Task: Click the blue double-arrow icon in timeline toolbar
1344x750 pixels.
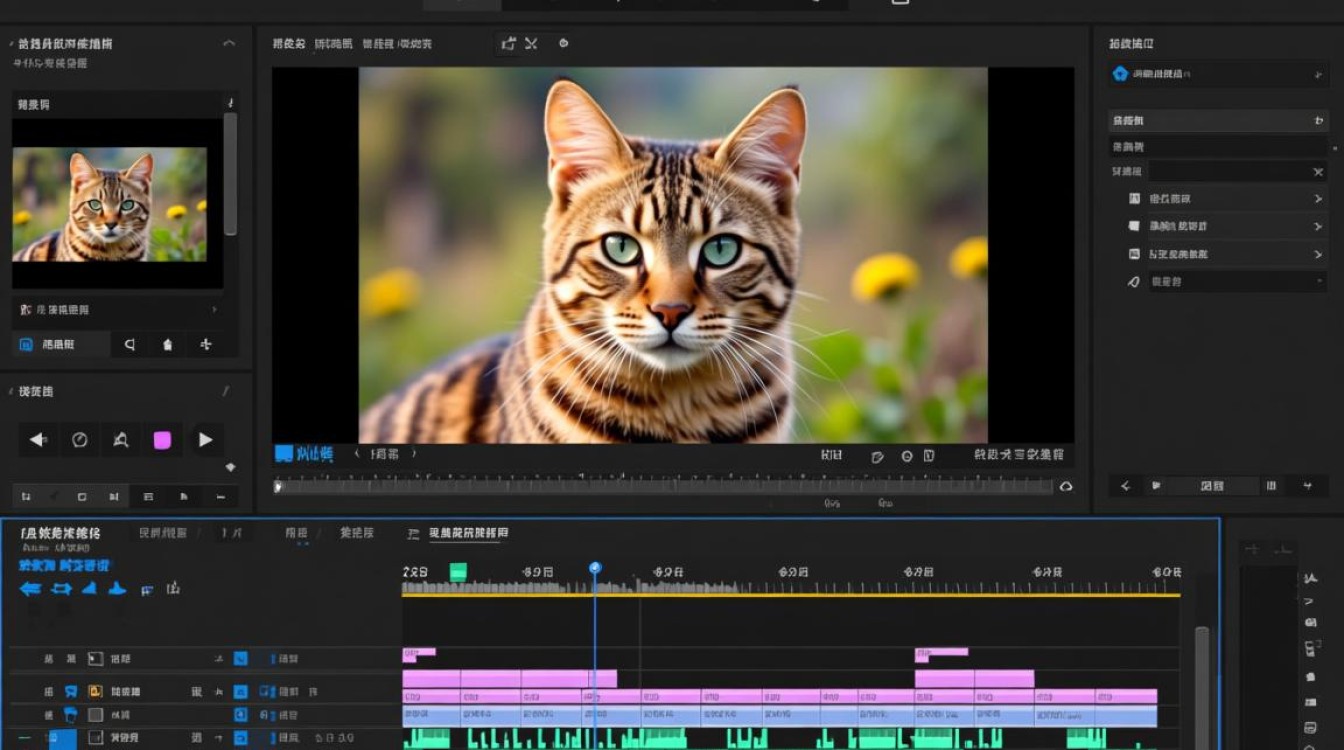Action: pos(61,589)
